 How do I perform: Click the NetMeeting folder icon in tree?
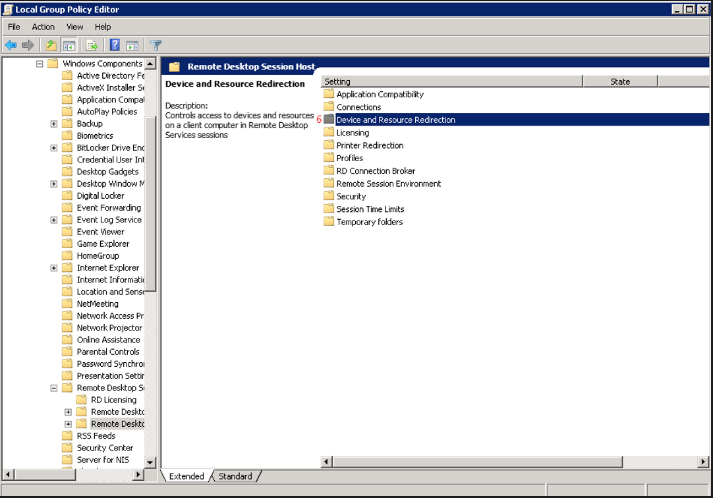point(67,303)
